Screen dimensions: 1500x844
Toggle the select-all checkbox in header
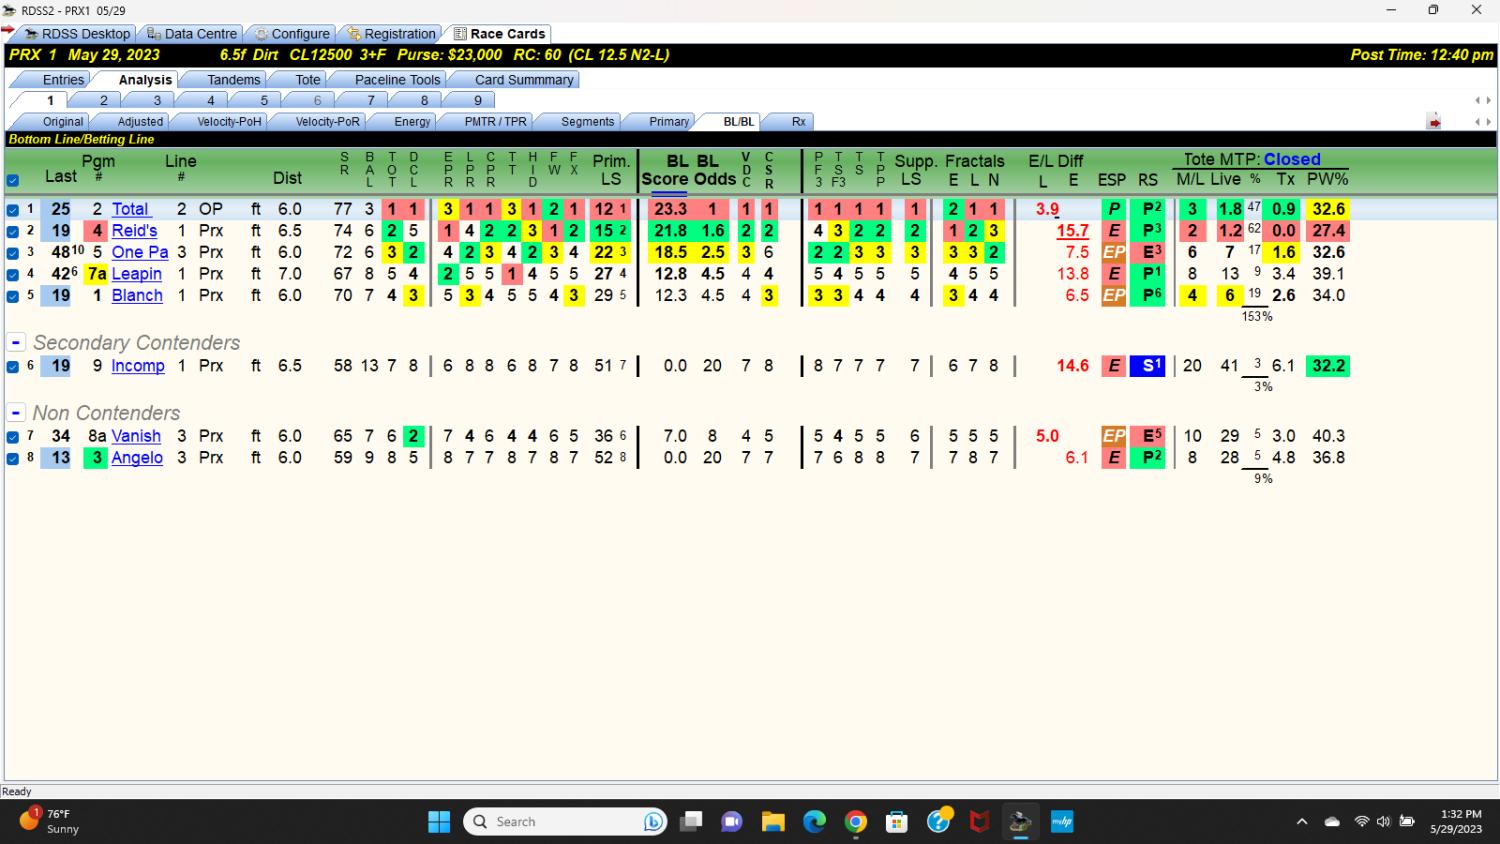click(x=13, y=181)
